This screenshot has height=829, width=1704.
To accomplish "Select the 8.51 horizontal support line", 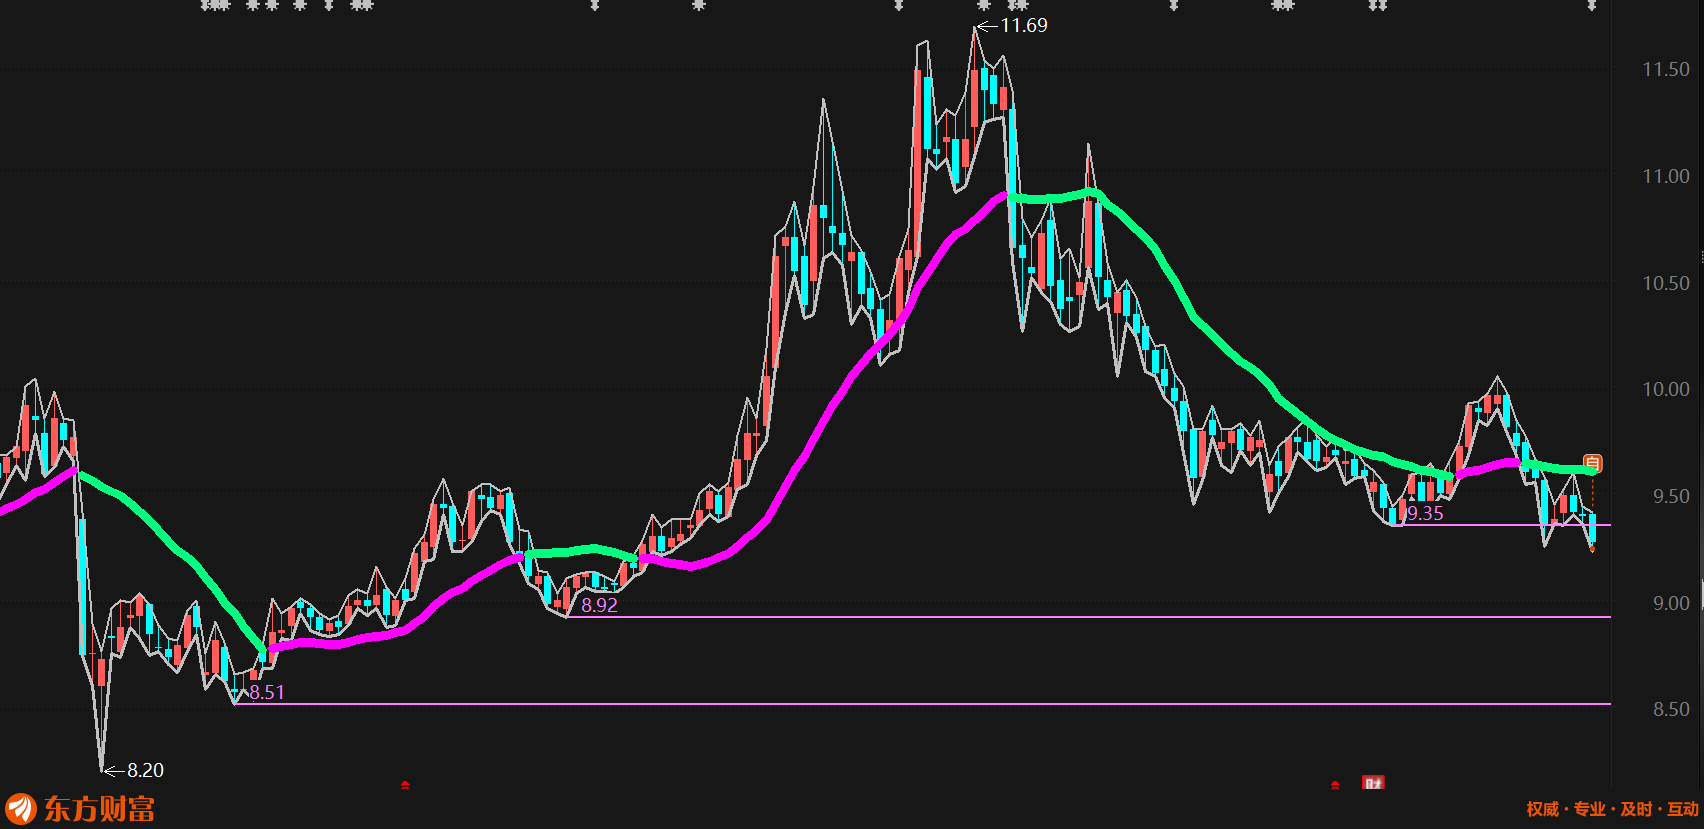I will click(x=923, y=704).
